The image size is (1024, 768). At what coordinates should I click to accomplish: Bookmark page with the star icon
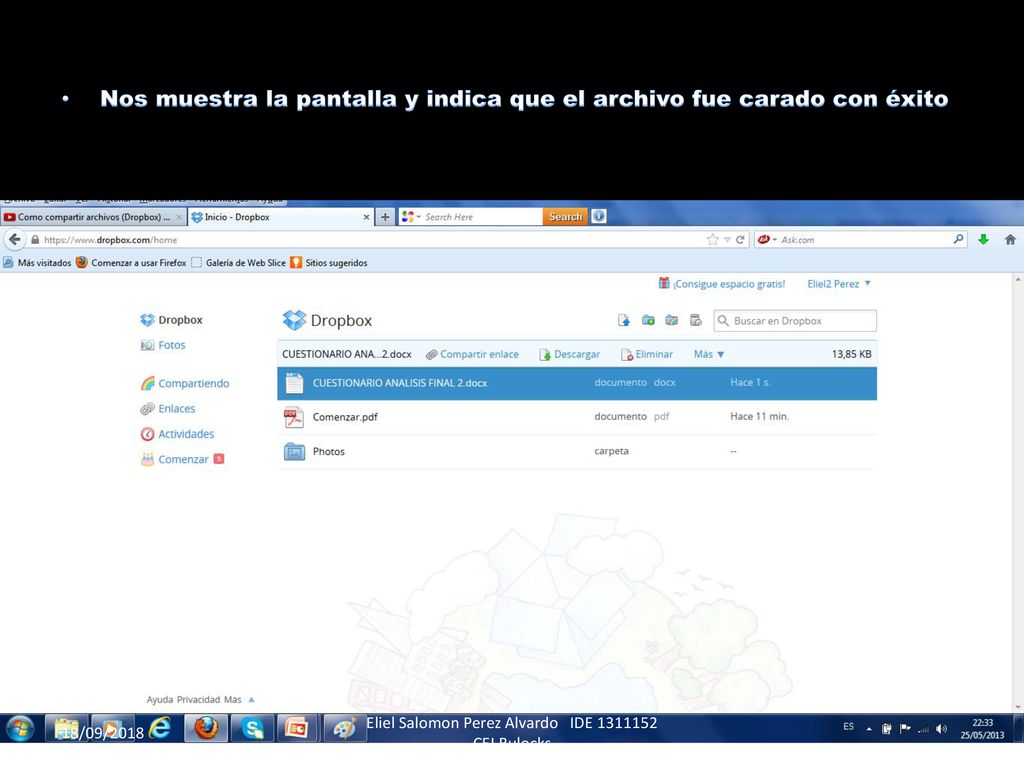pos(712,240)
